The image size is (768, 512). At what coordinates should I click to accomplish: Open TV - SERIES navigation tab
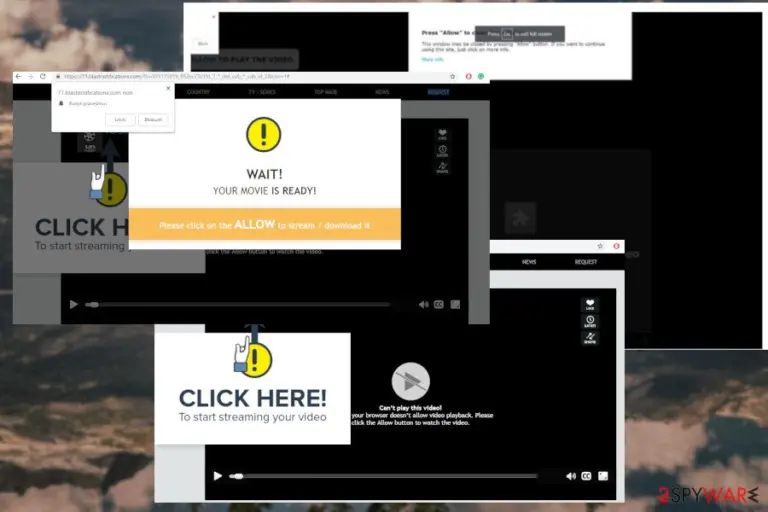click(262, 92)
